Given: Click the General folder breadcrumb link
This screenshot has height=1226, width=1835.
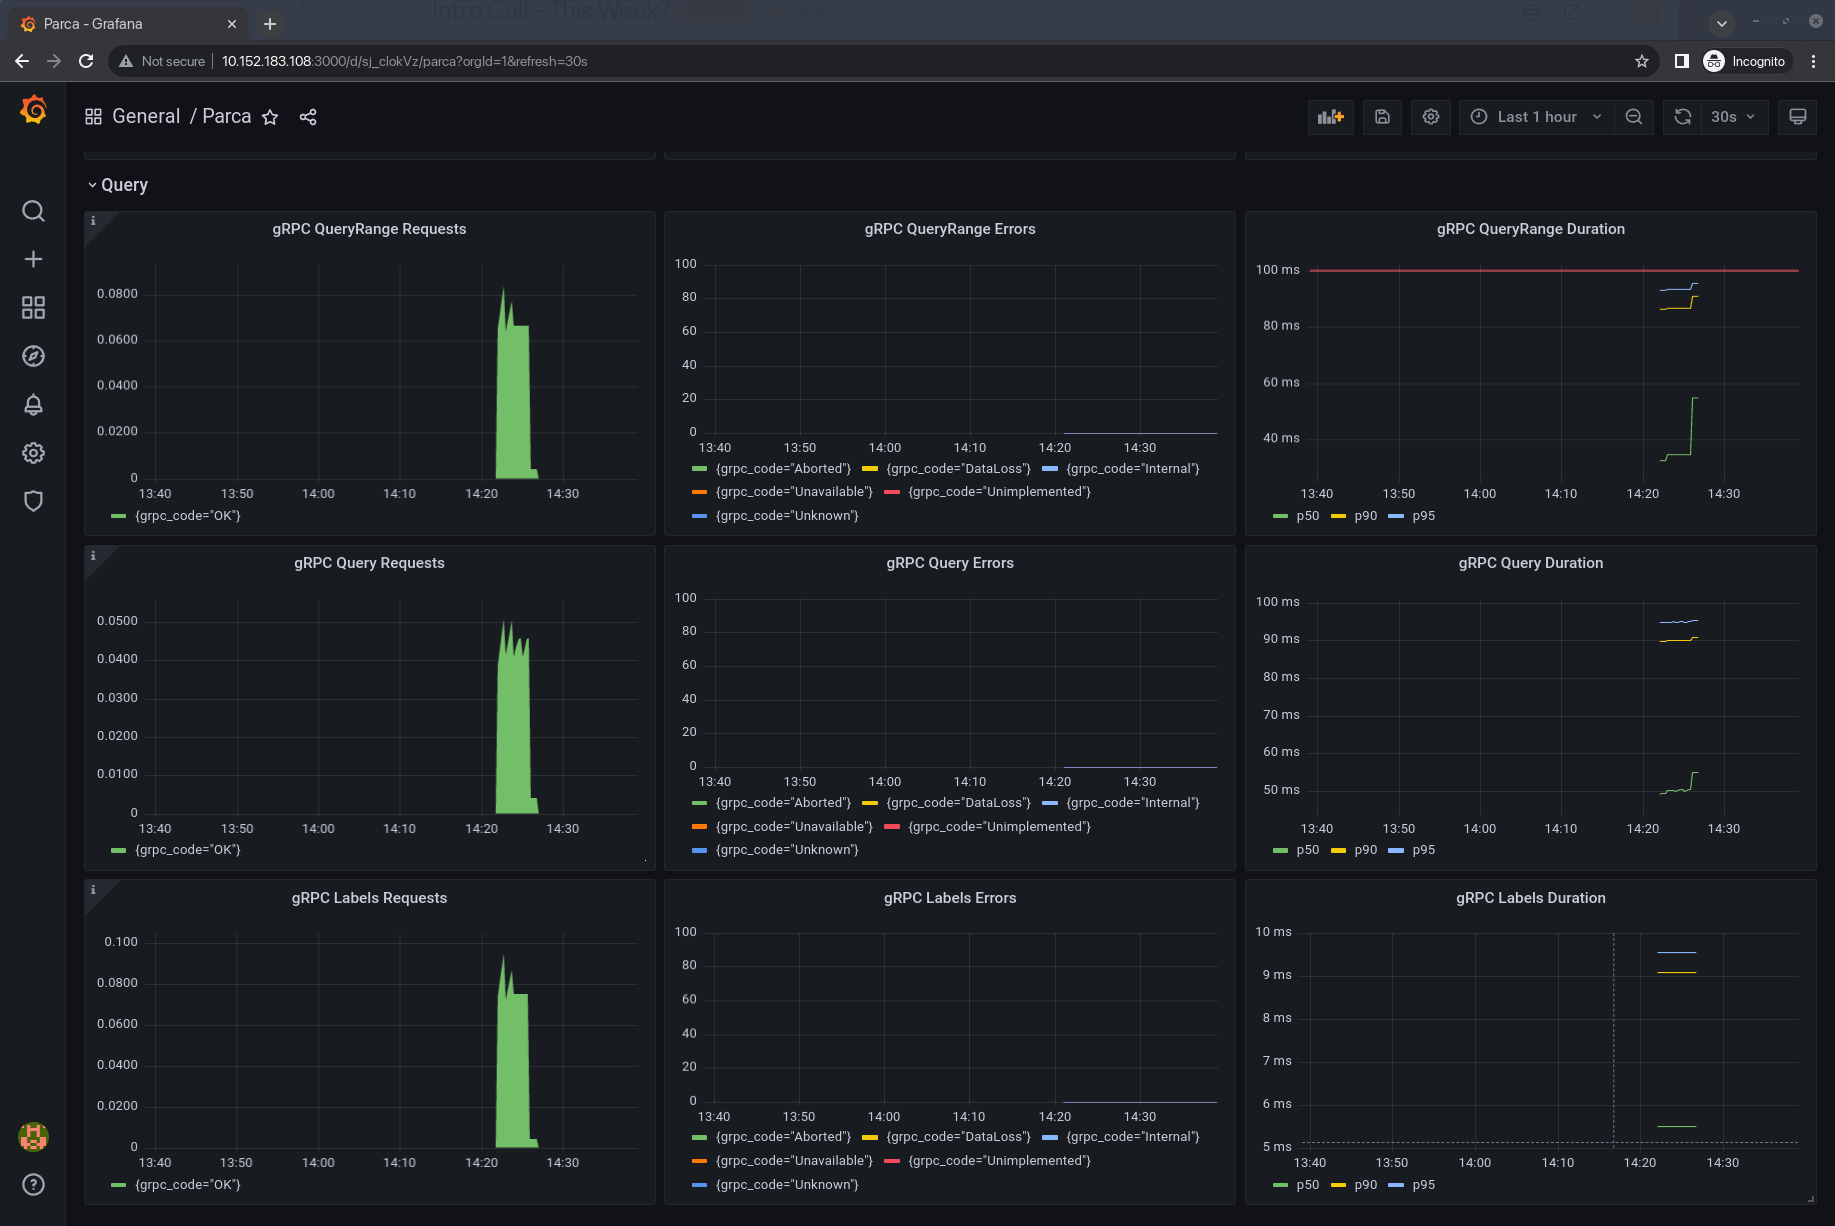Looking at the screenshot, I should pyautogui.click(x=146, y=117).
